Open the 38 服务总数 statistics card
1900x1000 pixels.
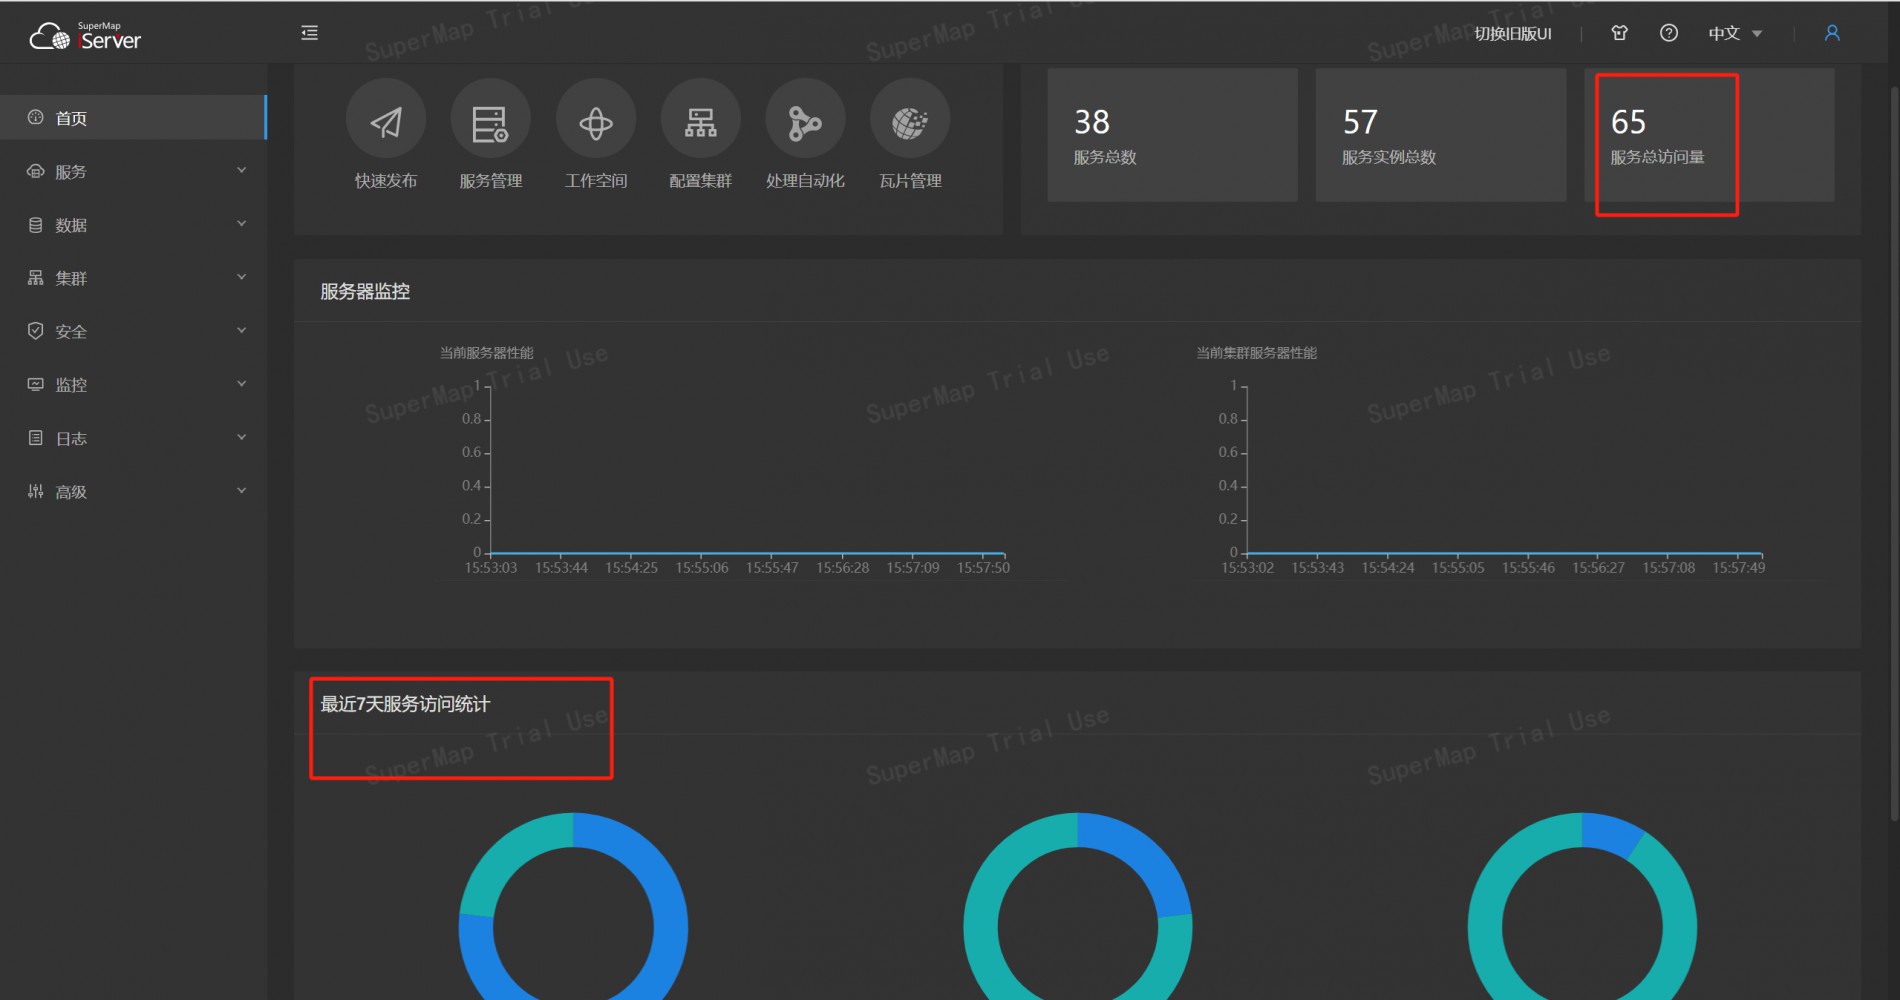[1172, 135]
